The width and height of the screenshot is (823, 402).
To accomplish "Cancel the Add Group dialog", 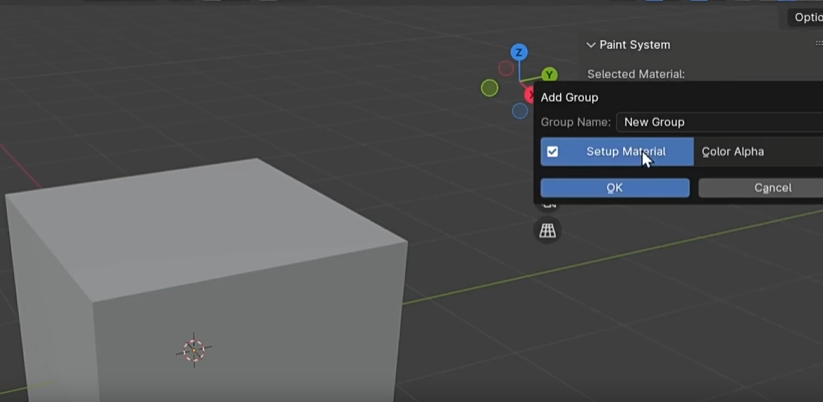I will (760, 188).
